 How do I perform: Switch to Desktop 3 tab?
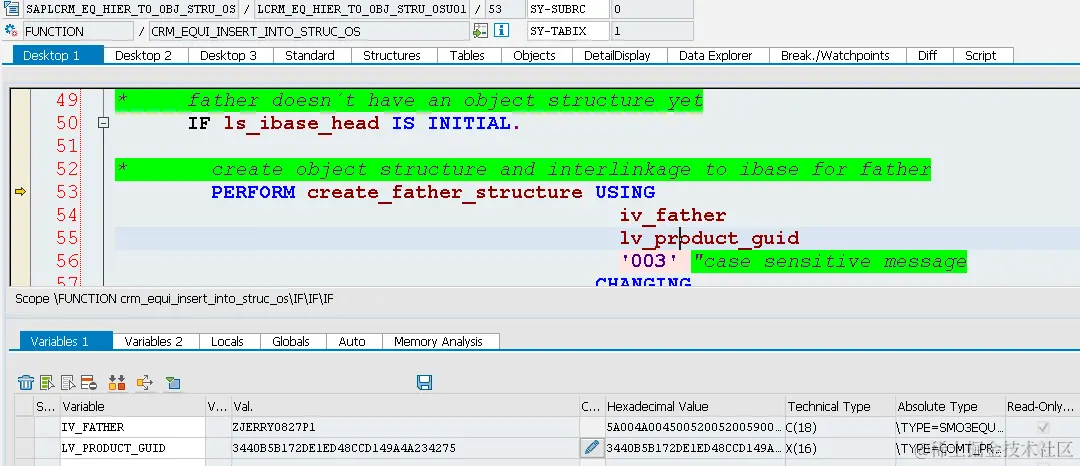coord(229,56)
